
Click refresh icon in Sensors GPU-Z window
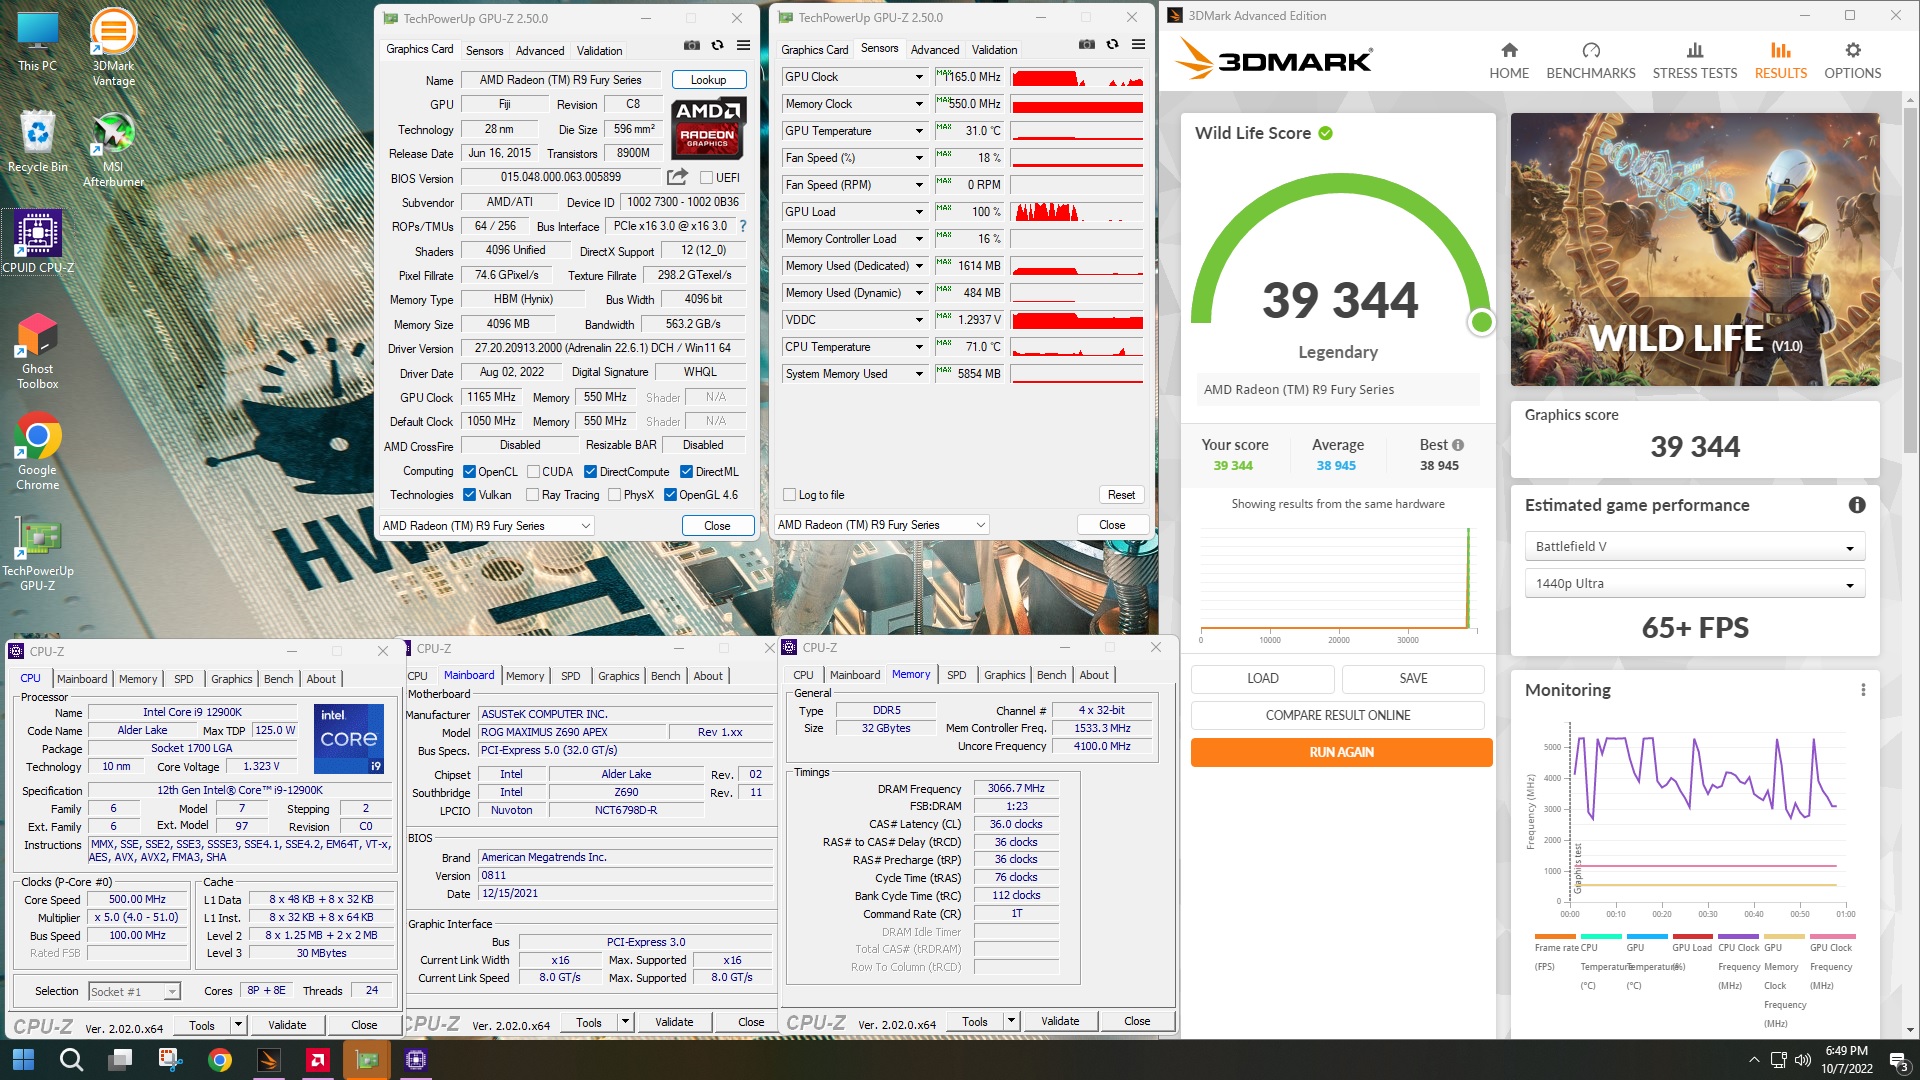(x=1112, y=45)
